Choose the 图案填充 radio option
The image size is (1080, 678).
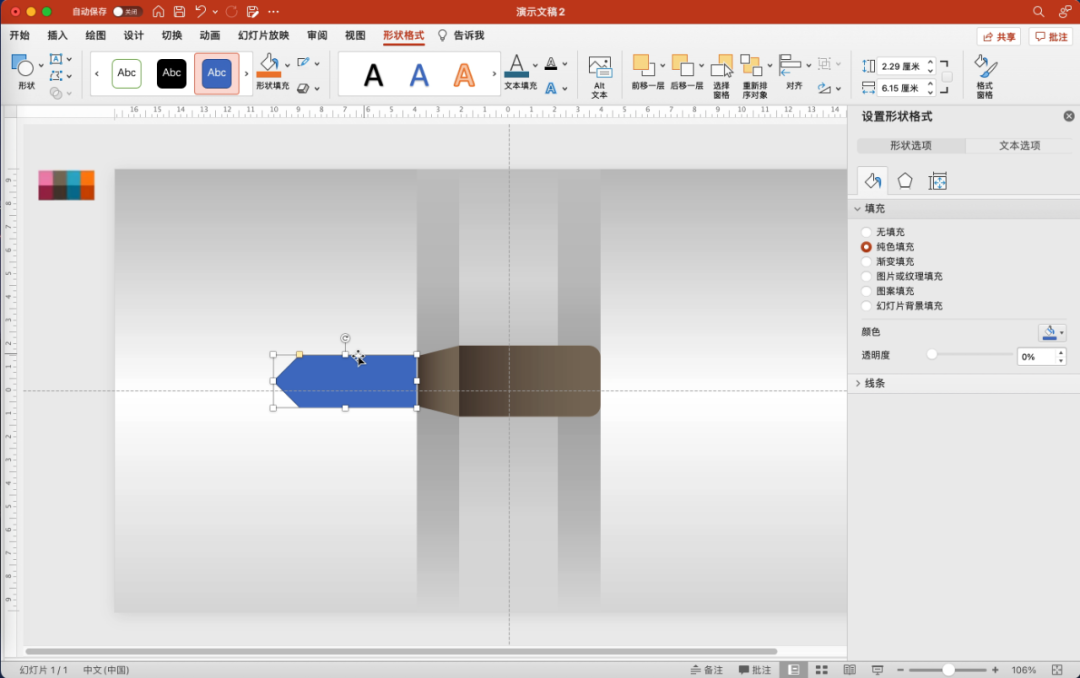click(x=866, y=291)
